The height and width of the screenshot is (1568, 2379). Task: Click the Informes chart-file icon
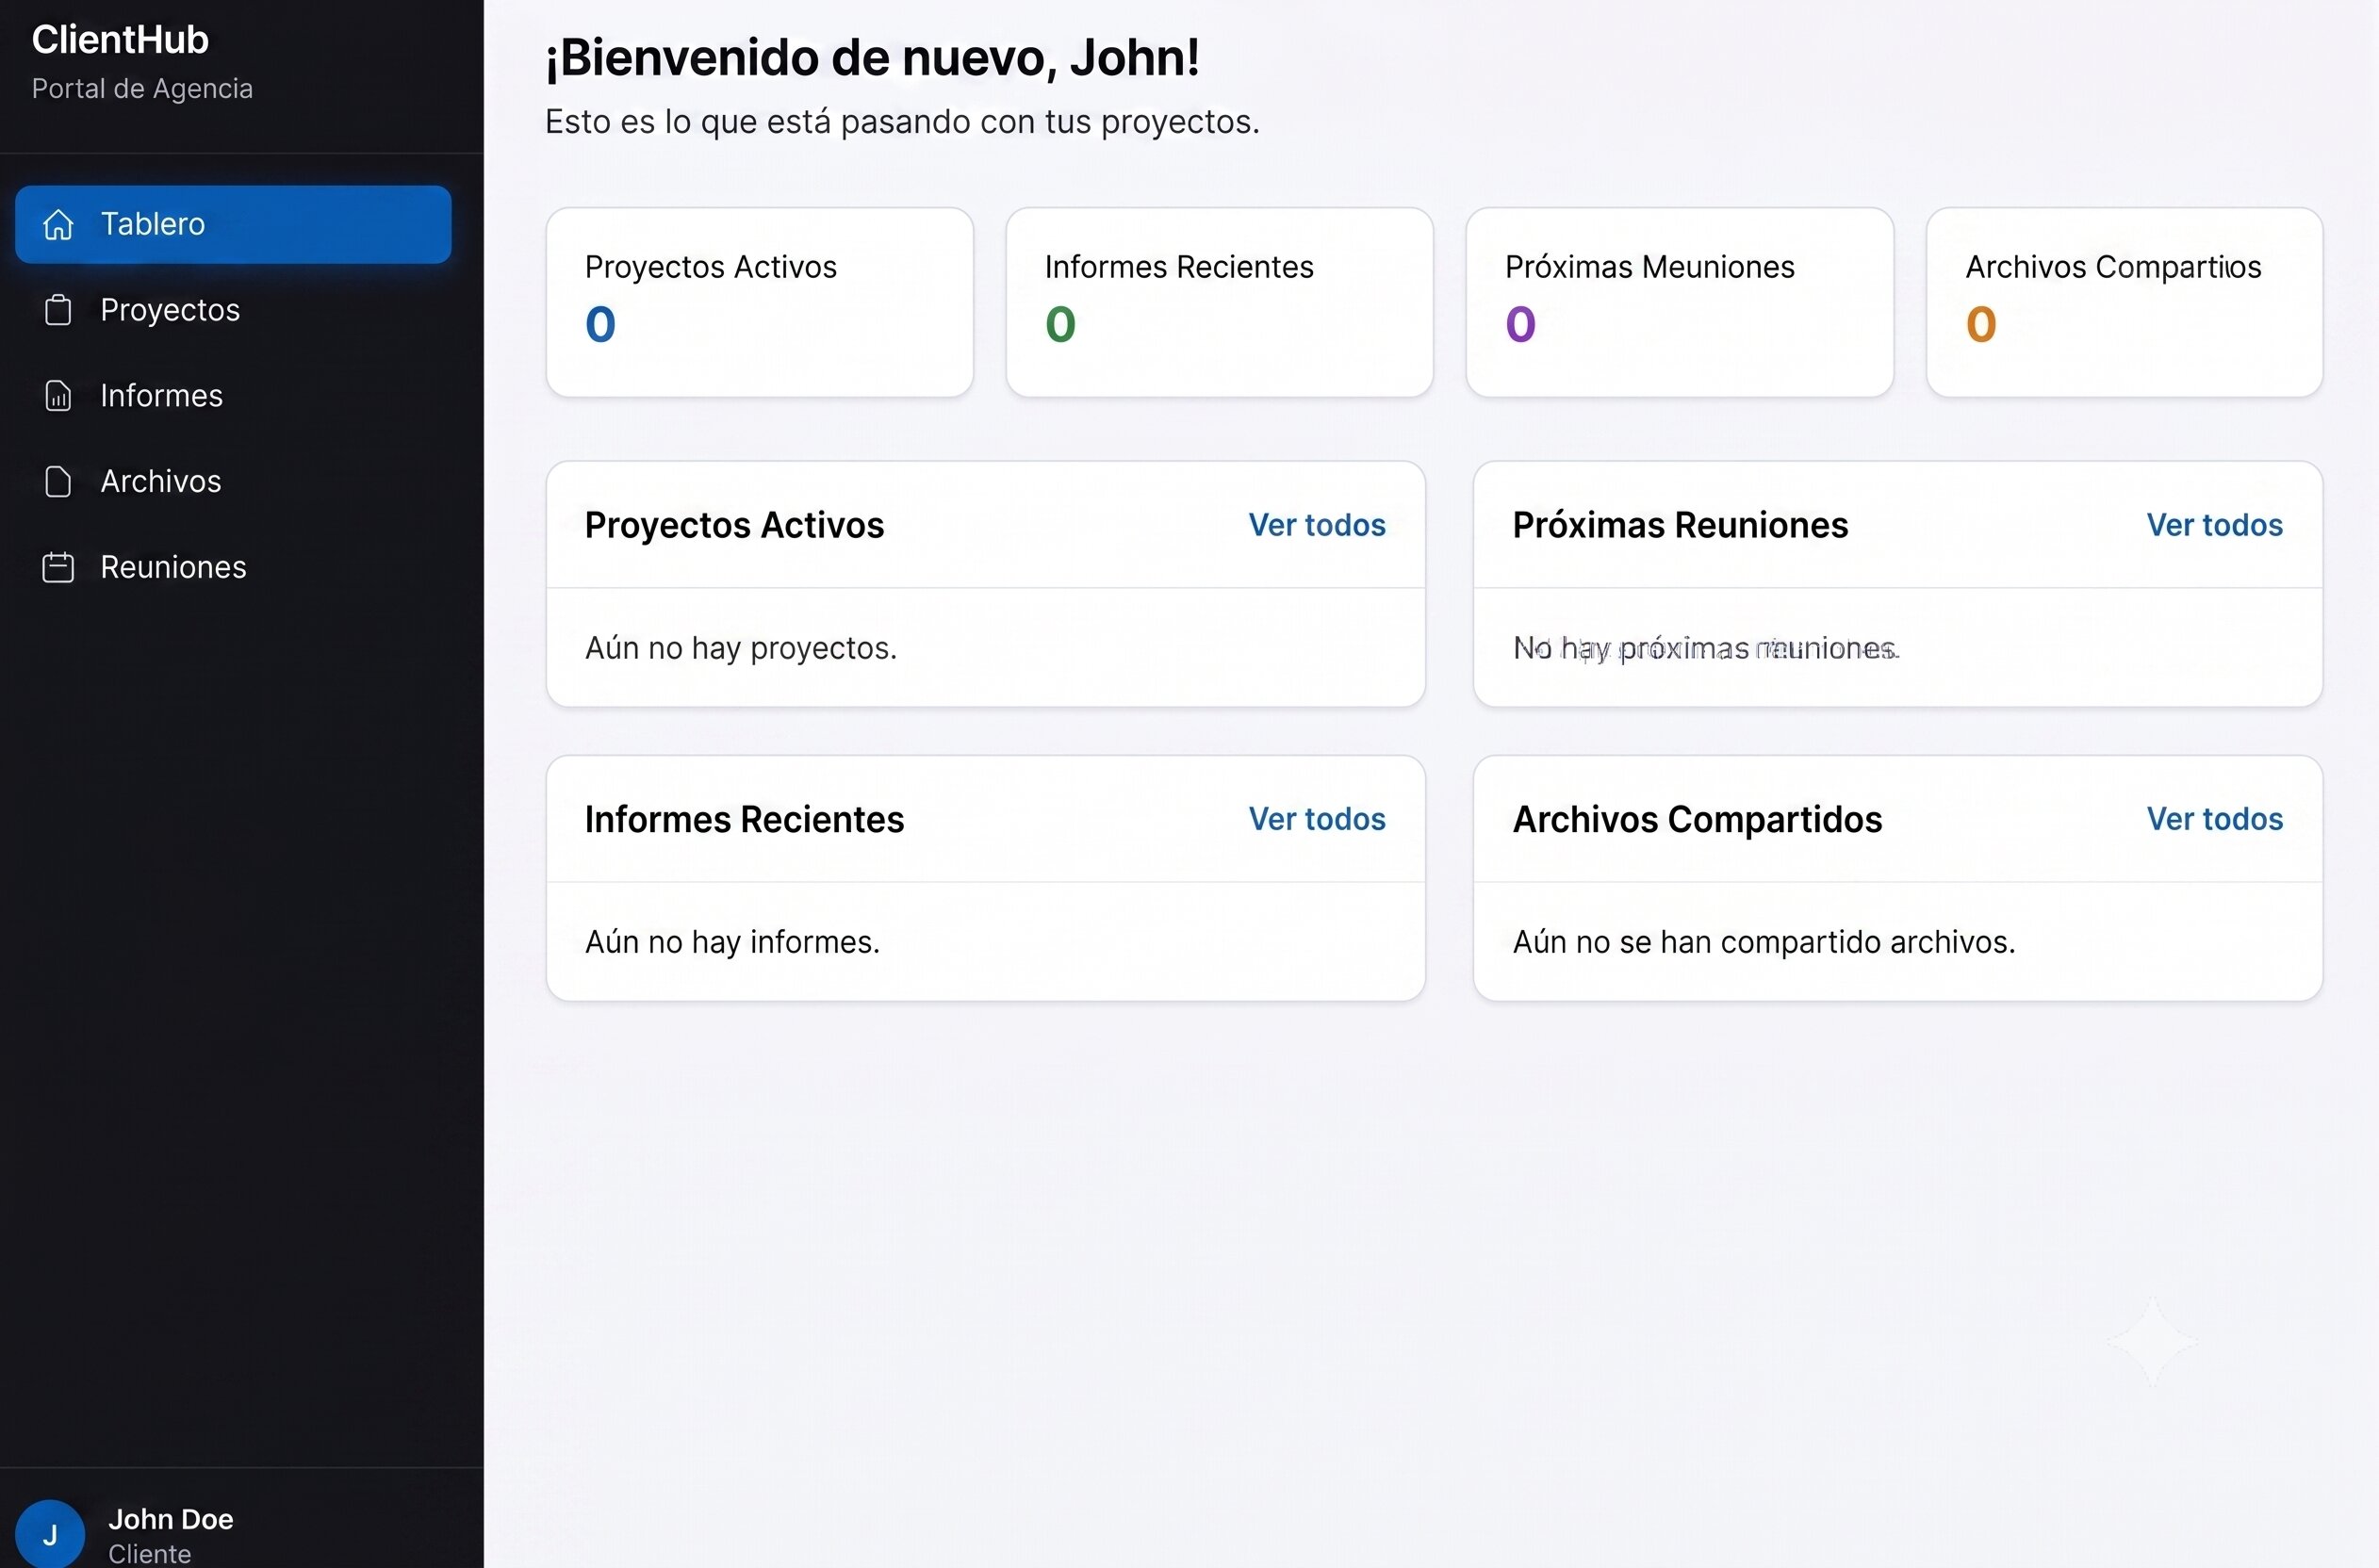(58, 396)
